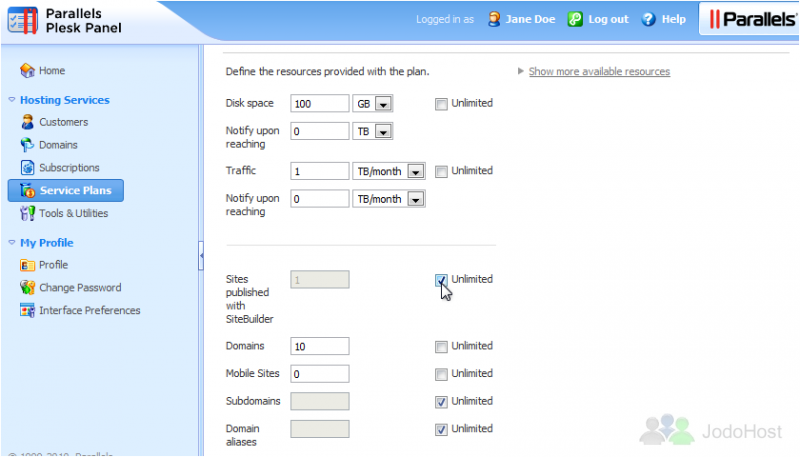Click the Profile card icon
This screenshot has height=457, width=800.
click(x=27, y=265)
